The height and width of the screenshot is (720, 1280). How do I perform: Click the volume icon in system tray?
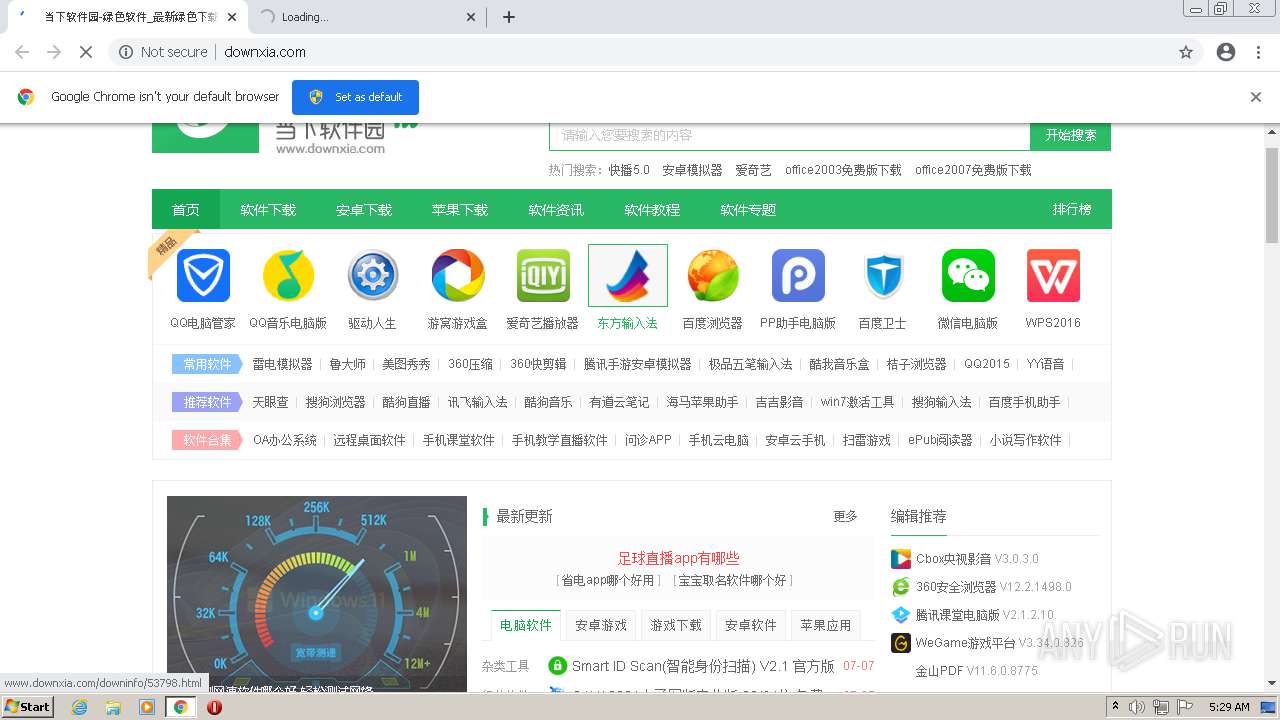pos(1137,707)
